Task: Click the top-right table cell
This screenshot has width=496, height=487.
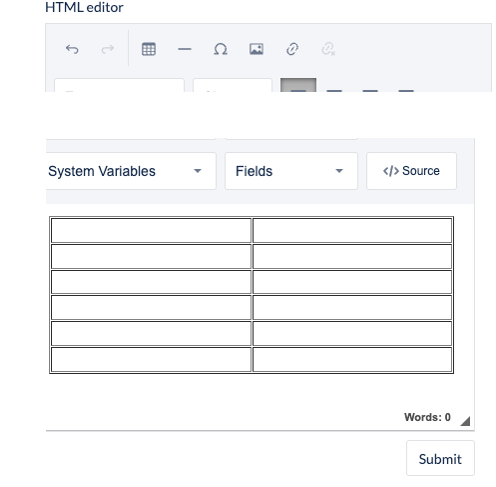Action: pyautogui.click(x=352, y=230)
